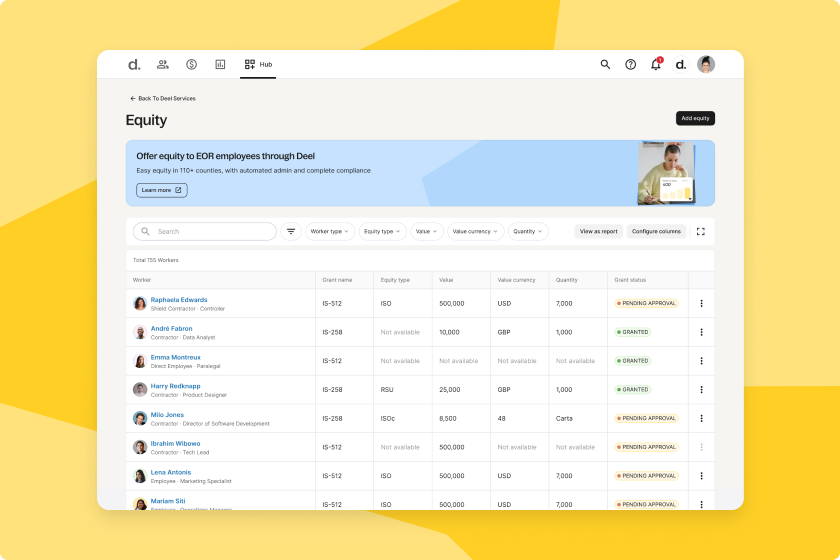Click the Equity type column header
The height and width of the screenshot is (560, 840).
point(395,280)
